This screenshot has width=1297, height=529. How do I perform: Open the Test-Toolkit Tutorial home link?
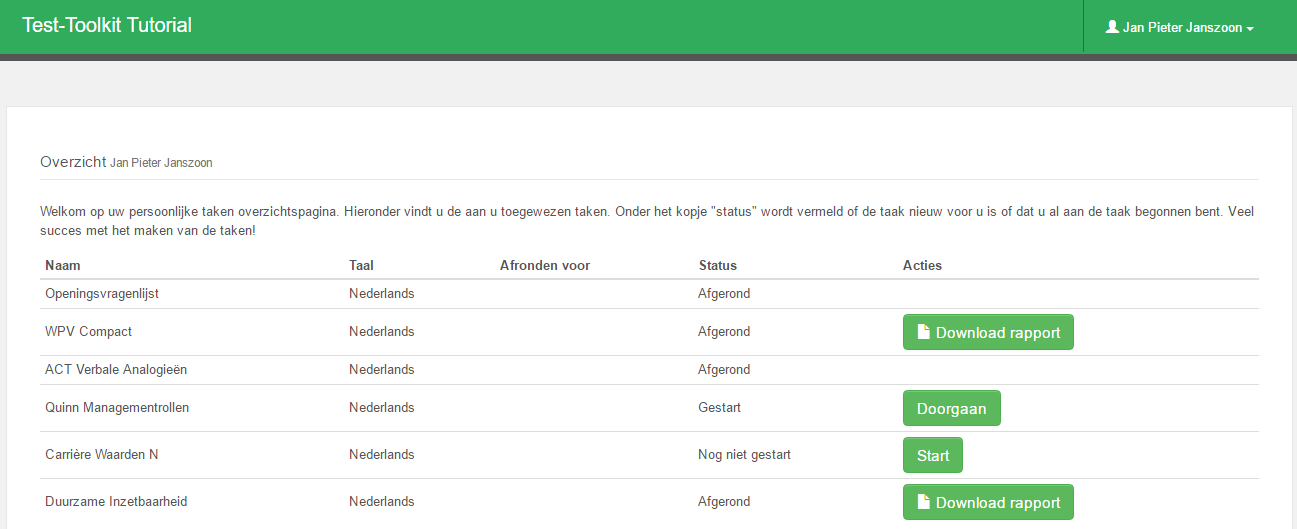pos(107,25)
